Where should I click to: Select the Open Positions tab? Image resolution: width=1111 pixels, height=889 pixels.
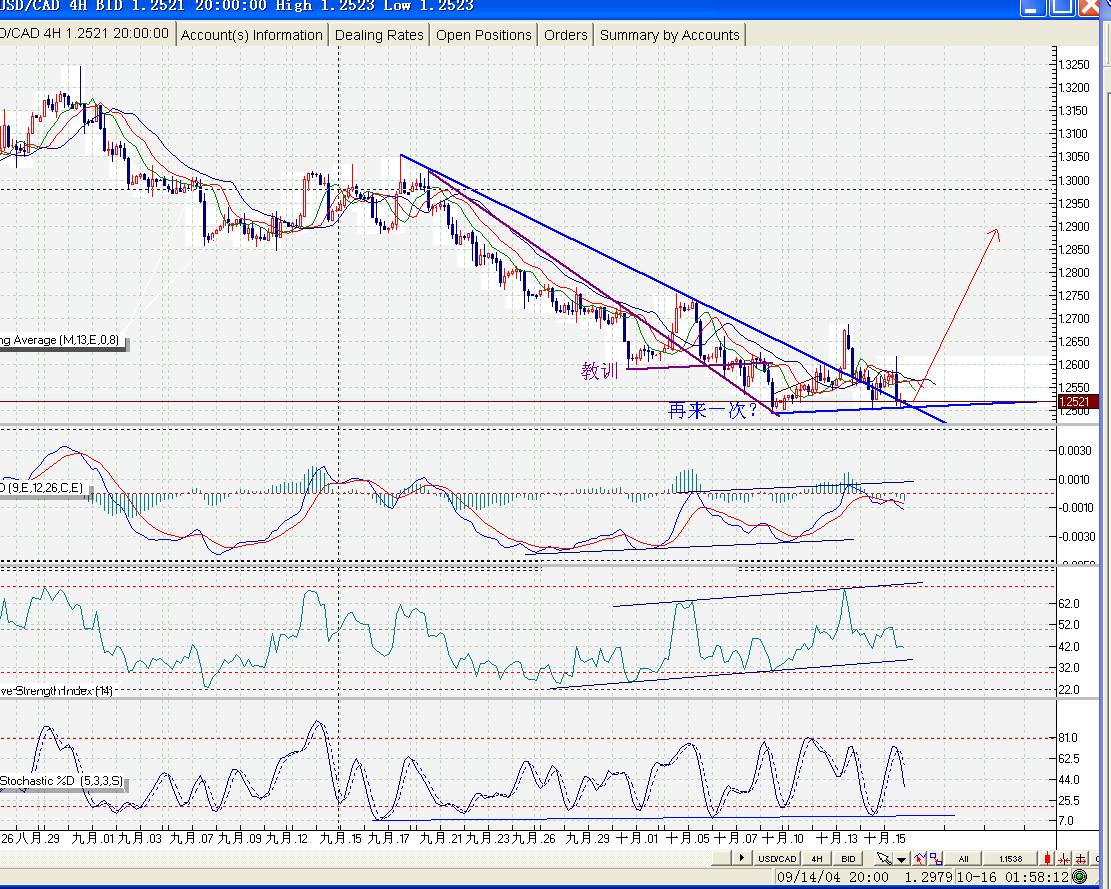(x=483, y=35)
